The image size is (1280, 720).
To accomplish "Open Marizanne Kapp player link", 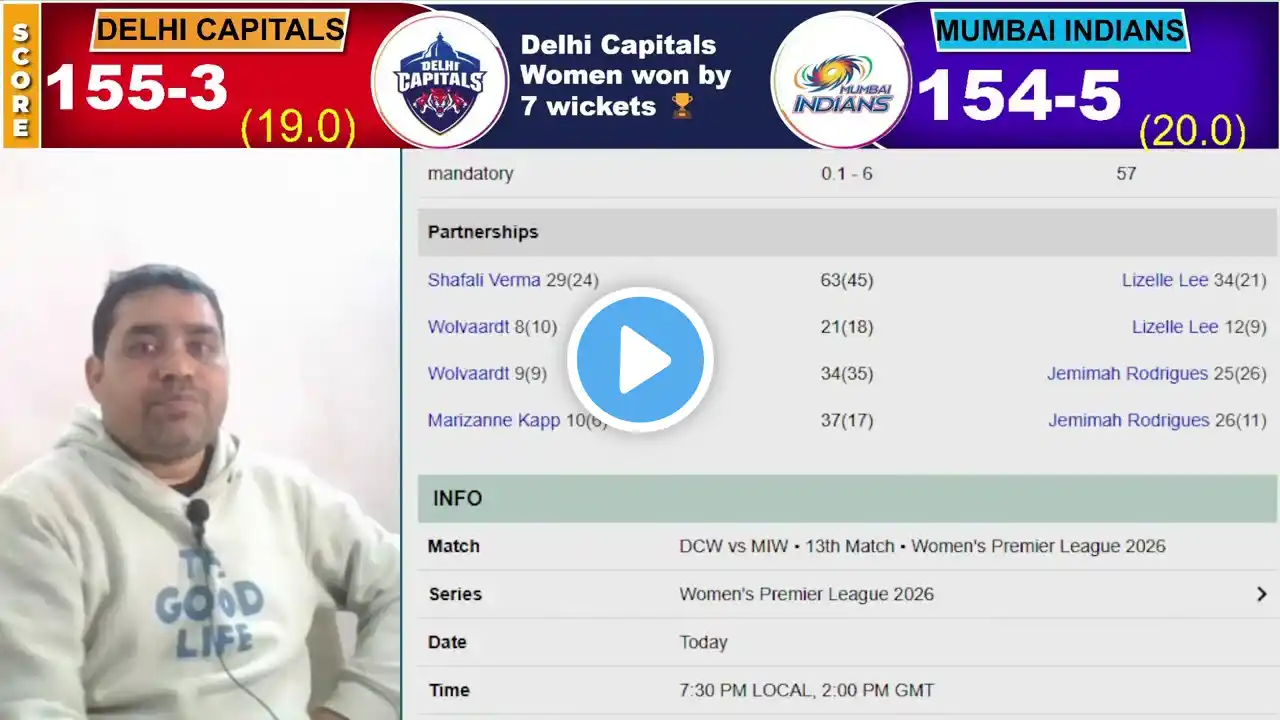I will [494, 421].
